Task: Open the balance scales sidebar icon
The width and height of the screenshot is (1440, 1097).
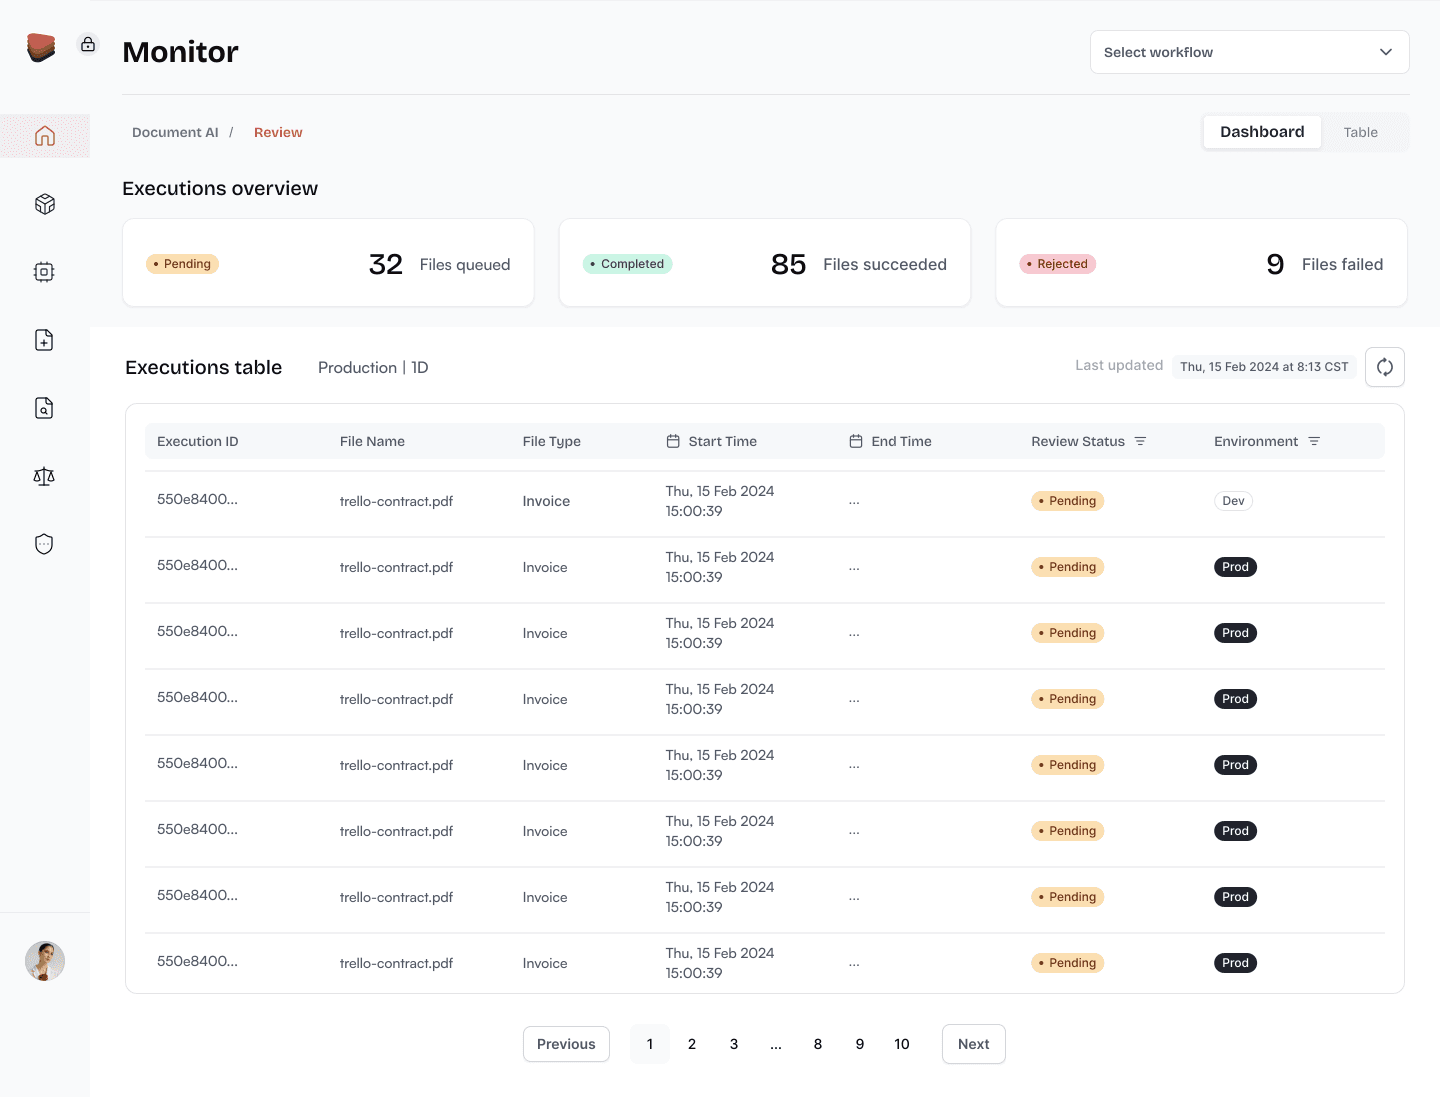Action: click(44, 476)
